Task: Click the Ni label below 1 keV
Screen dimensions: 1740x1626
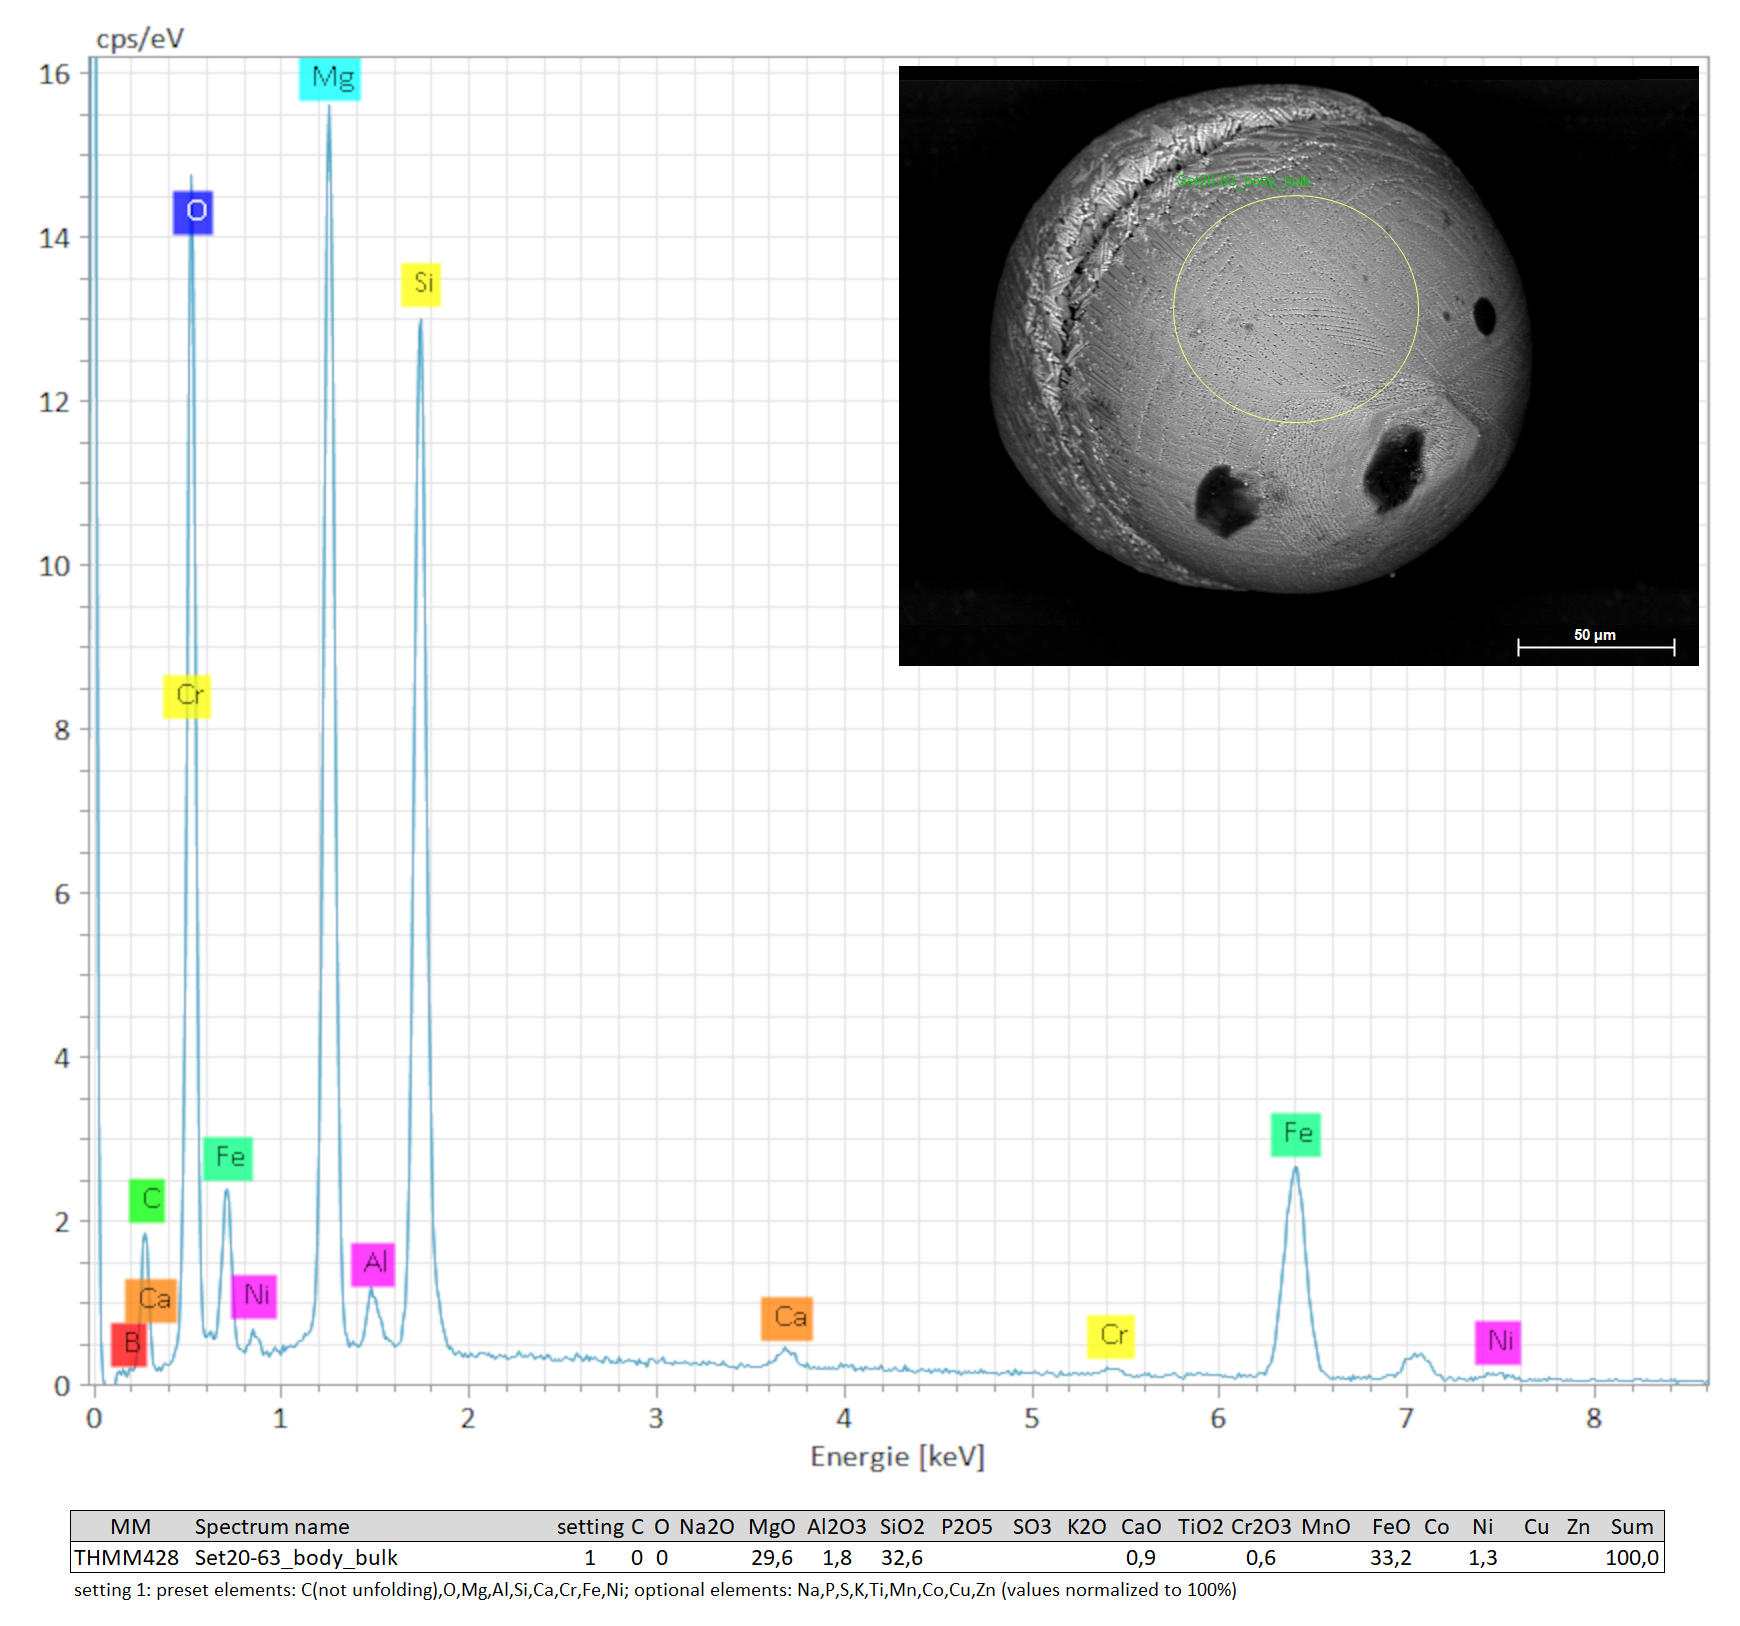Action: click(x=254, y=1296)
